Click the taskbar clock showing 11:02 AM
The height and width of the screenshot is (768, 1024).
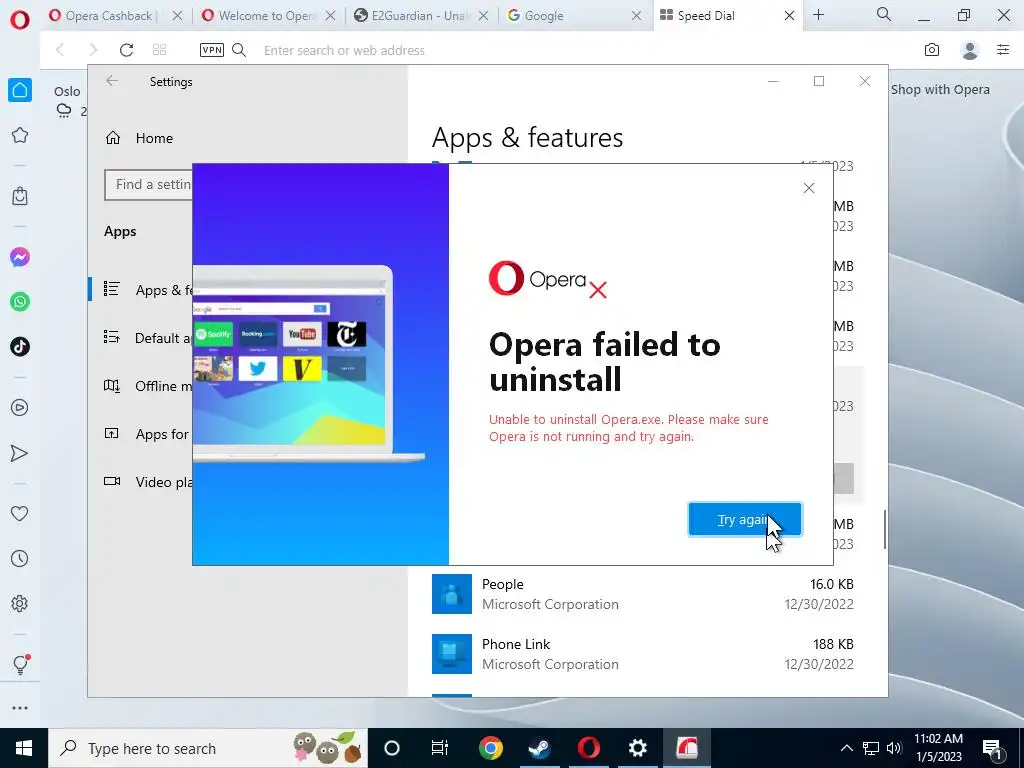[x=938, y=748]
